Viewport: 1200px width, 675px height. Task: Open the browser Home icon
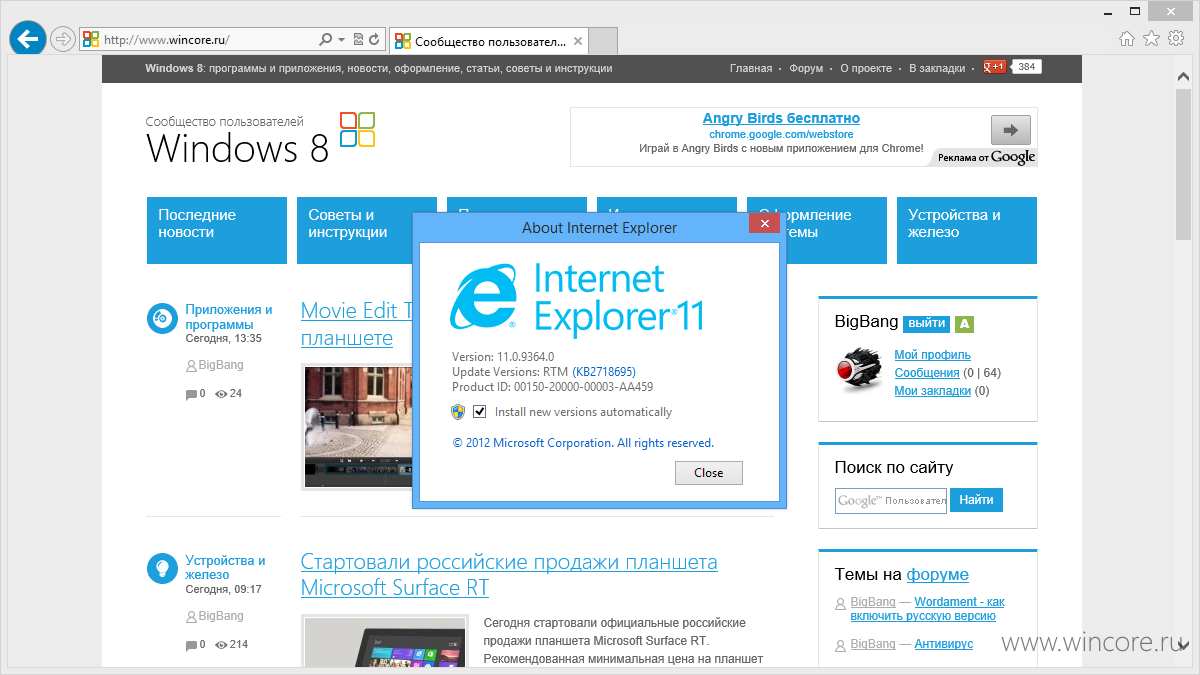[1127, 39]
